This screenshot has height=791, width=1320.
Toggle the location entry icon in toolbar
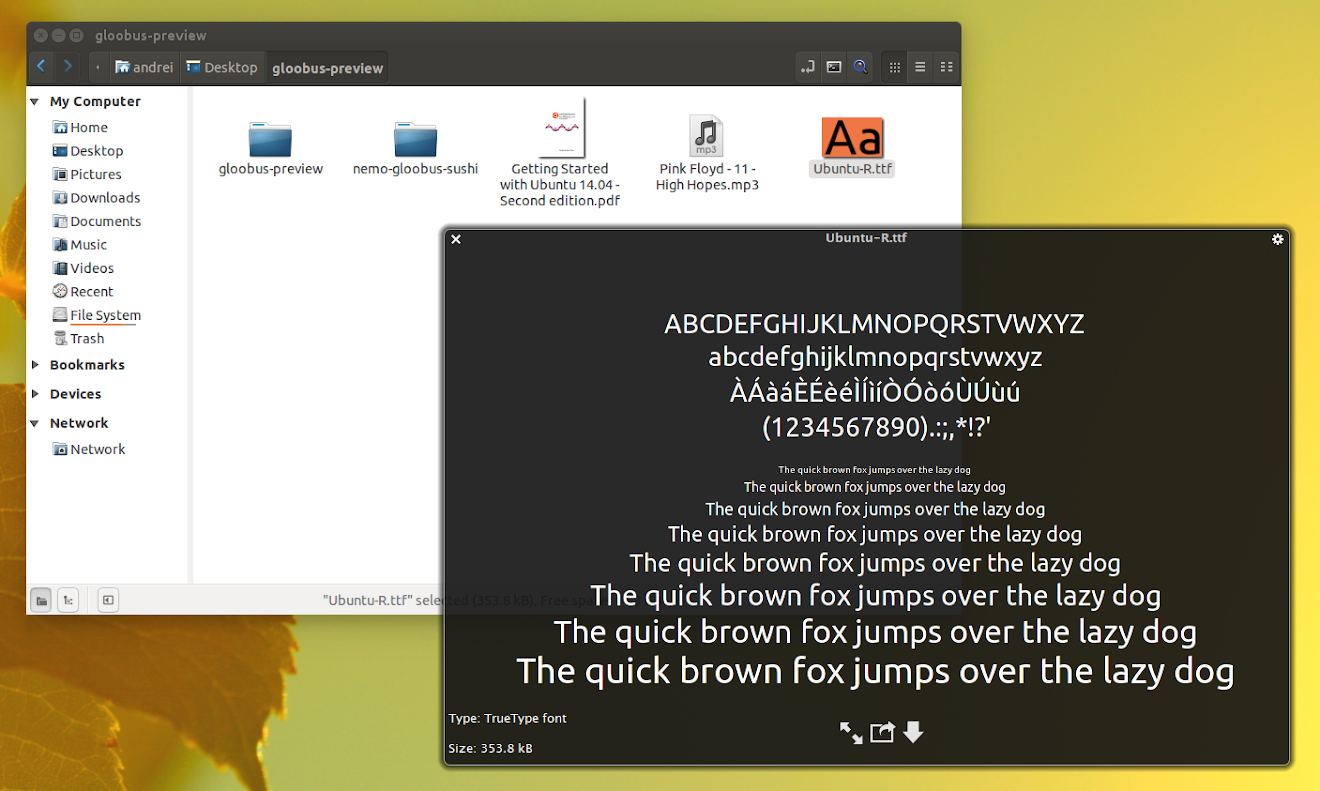[x=807, y=67]
